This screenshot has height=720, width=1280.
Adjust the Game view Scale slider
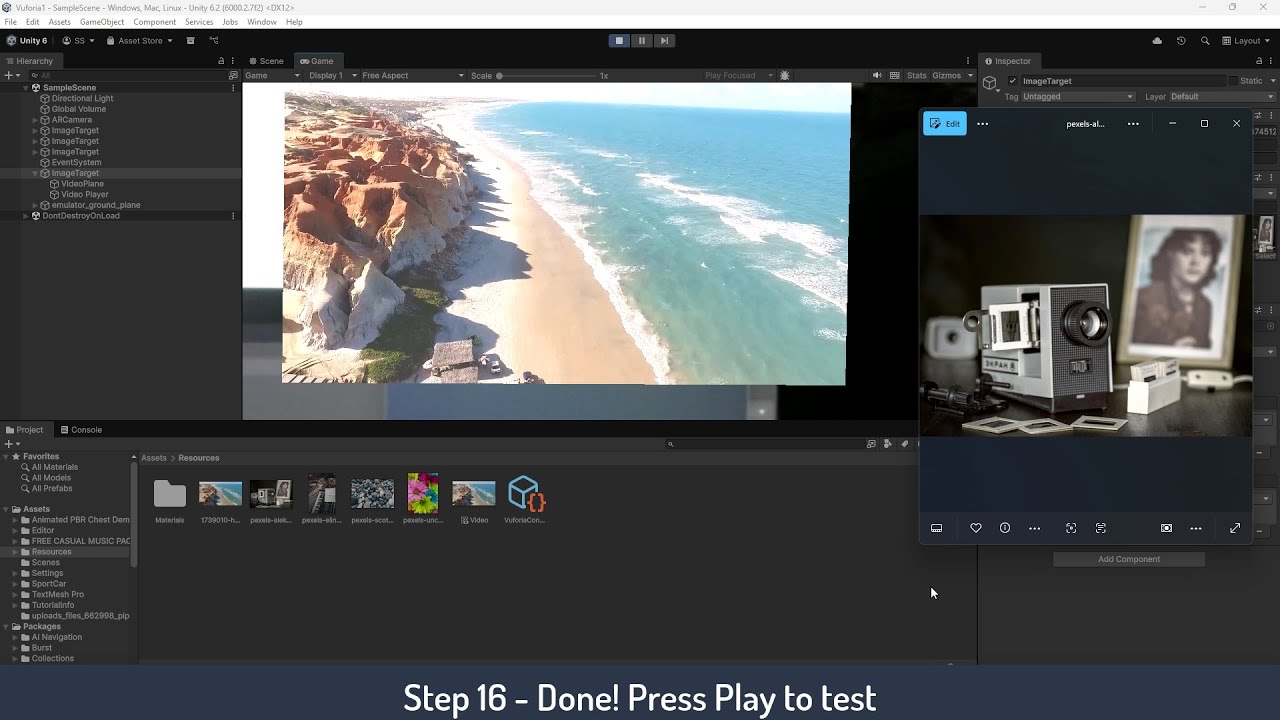click(x=547, y=75)
